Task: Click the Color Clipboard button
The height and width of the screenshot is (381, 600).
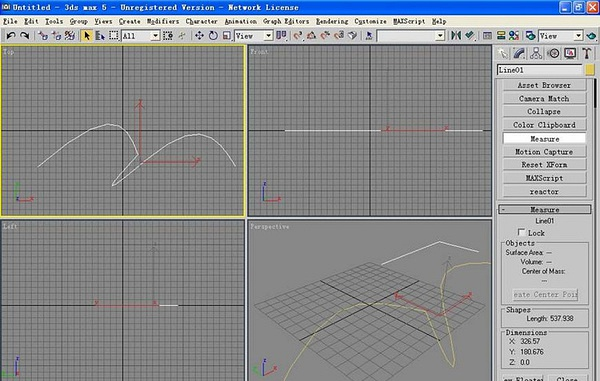Action: 544,125
